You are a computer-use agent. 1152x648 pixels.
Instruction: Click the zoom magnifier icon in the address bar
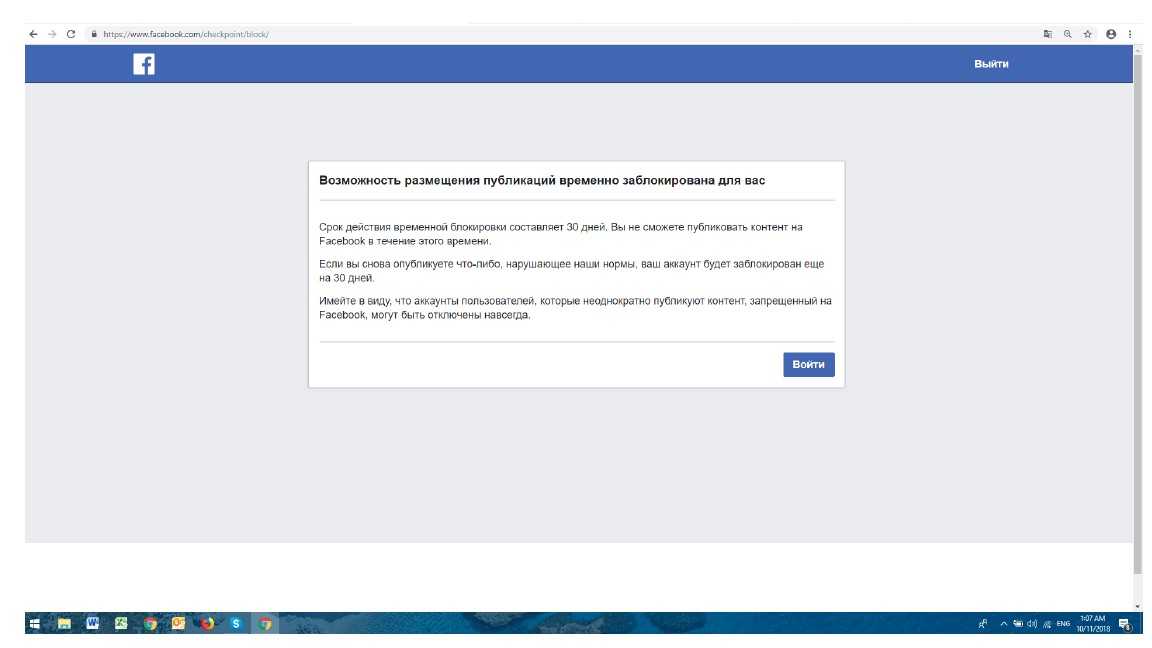[1068, 35]
